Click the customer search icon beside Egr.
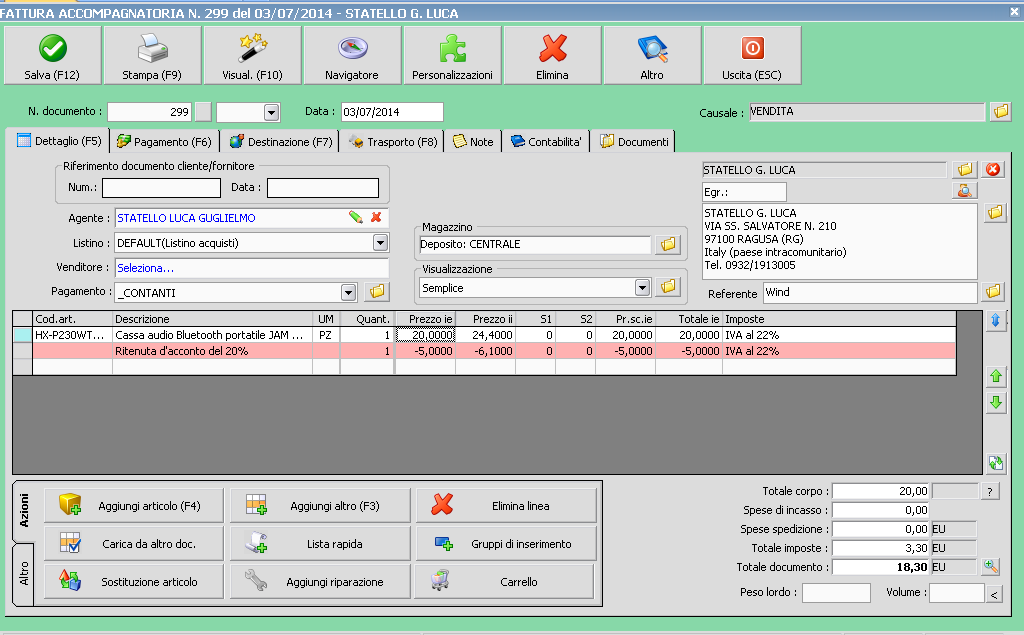 pos(965,191)
